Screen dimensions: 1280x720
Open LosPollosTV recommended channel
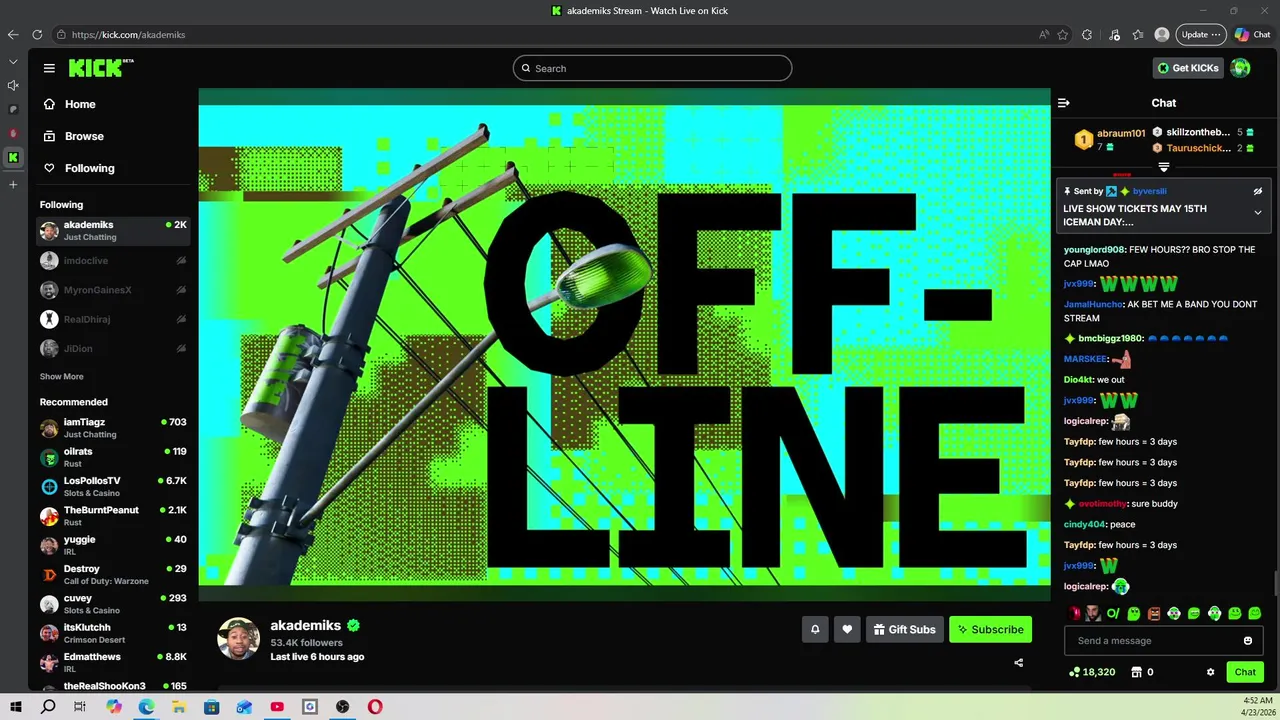coord(113,486)
